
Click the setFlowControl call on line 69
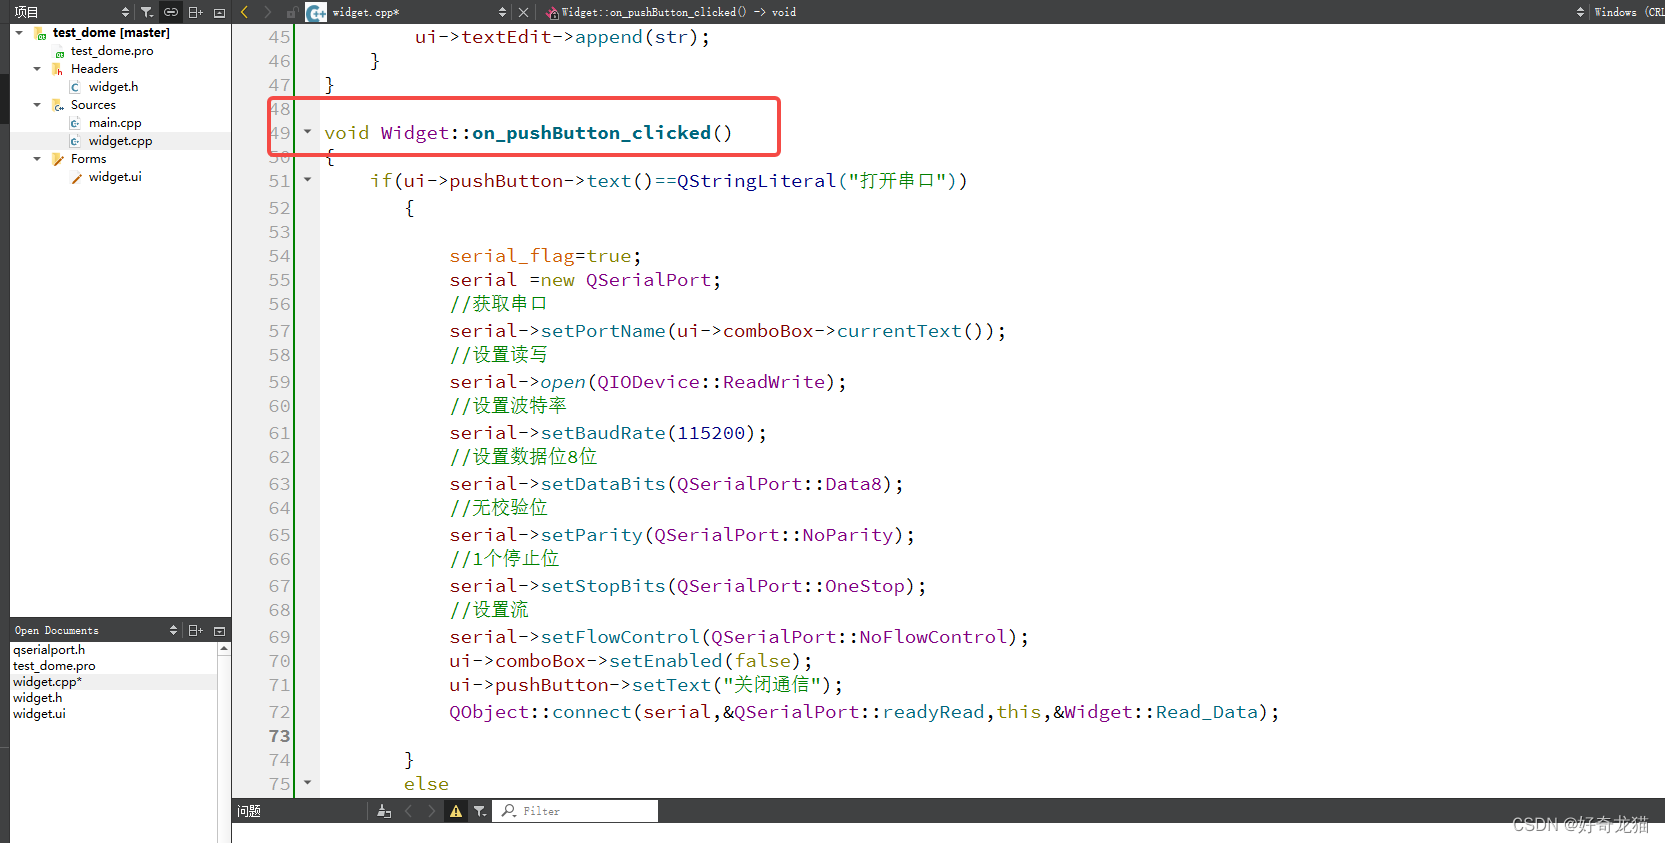click(x=739, y=637)
